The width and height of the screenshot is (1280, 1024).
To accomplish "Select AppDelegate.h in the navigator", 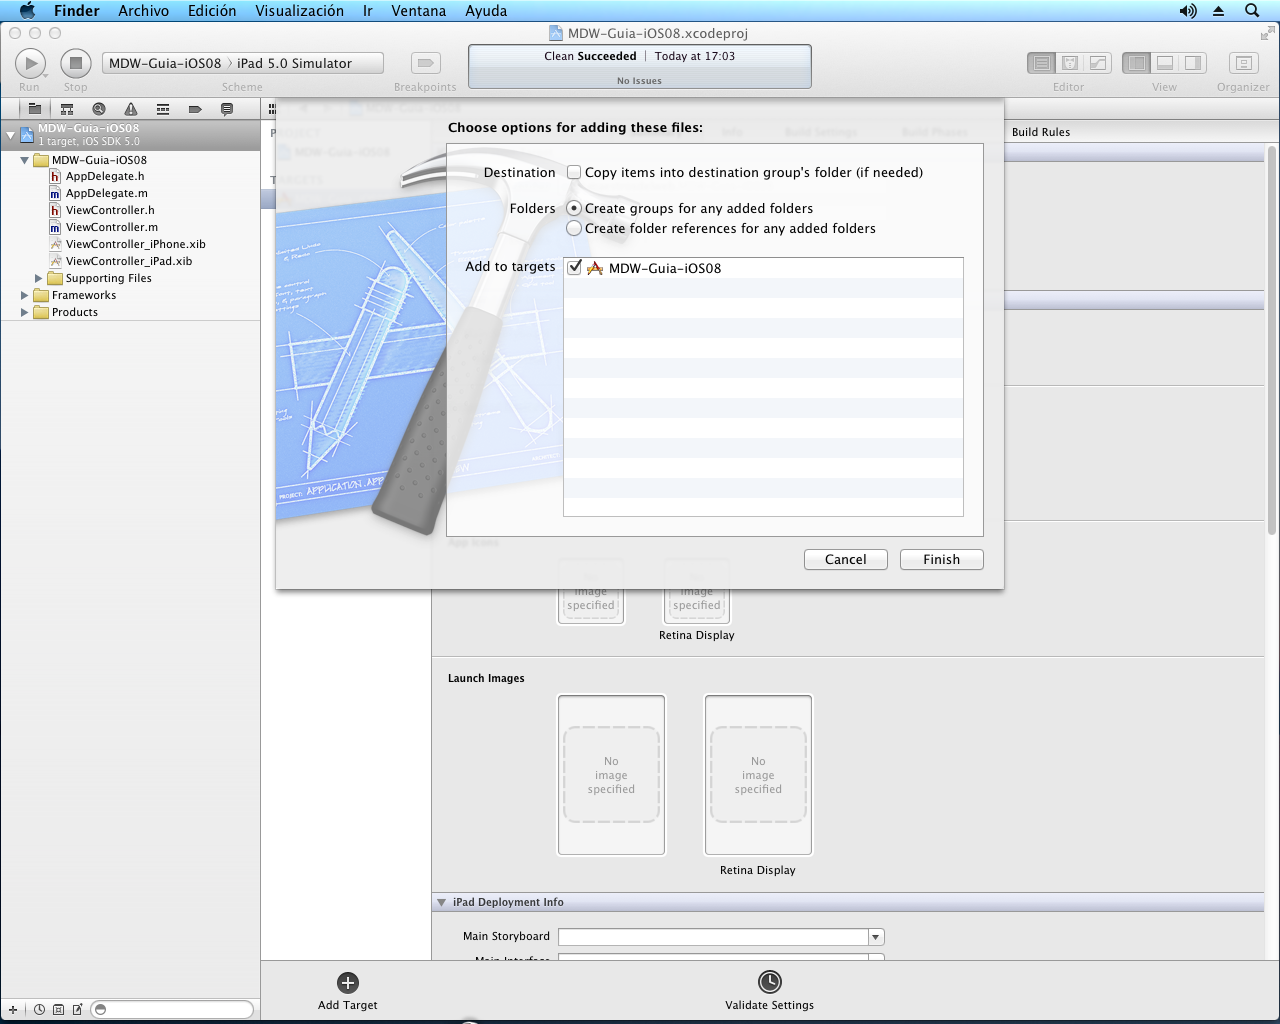I will [105, 176].
